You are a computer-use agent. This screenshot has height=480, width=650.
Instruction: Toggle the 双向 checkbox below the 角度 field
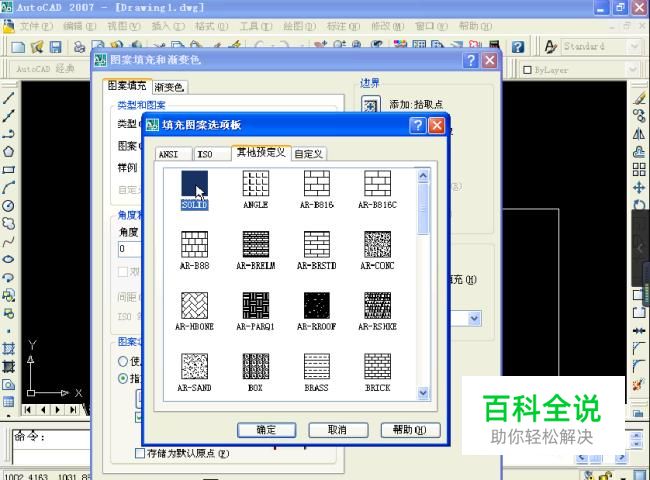(123, 272)
